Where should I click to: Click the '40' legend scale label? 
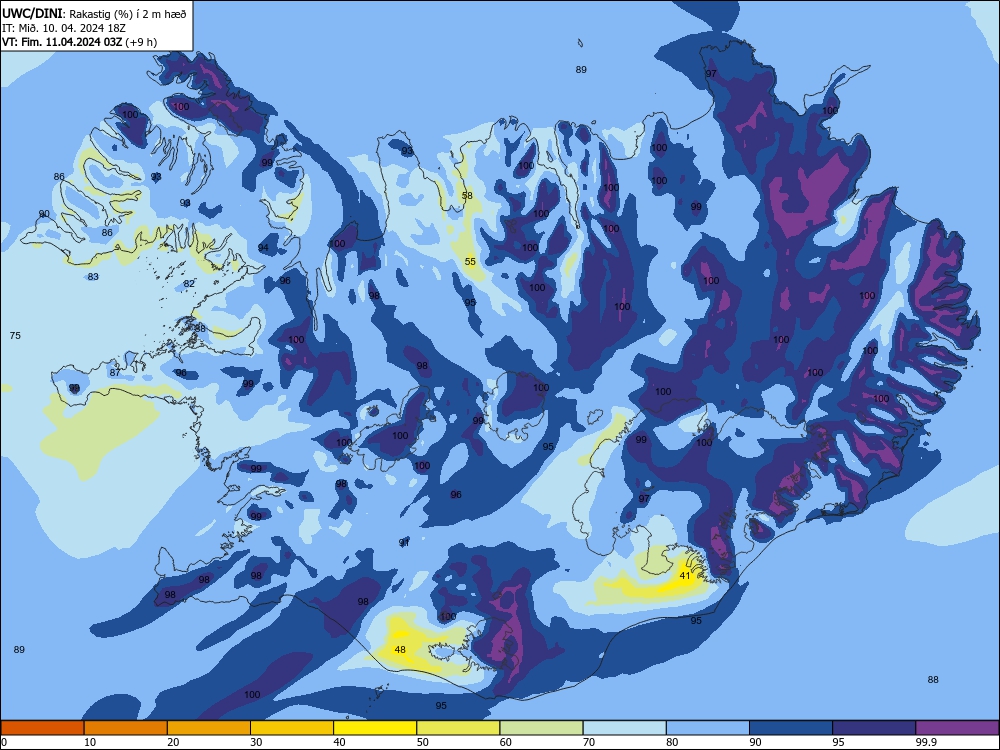(x=339, y=742)
